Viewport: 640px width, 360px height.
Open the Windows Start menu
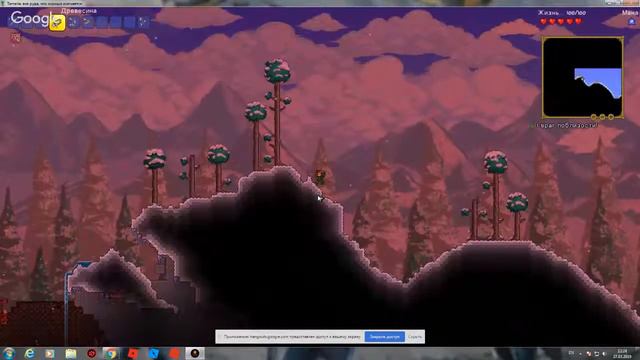click(9, 353)
